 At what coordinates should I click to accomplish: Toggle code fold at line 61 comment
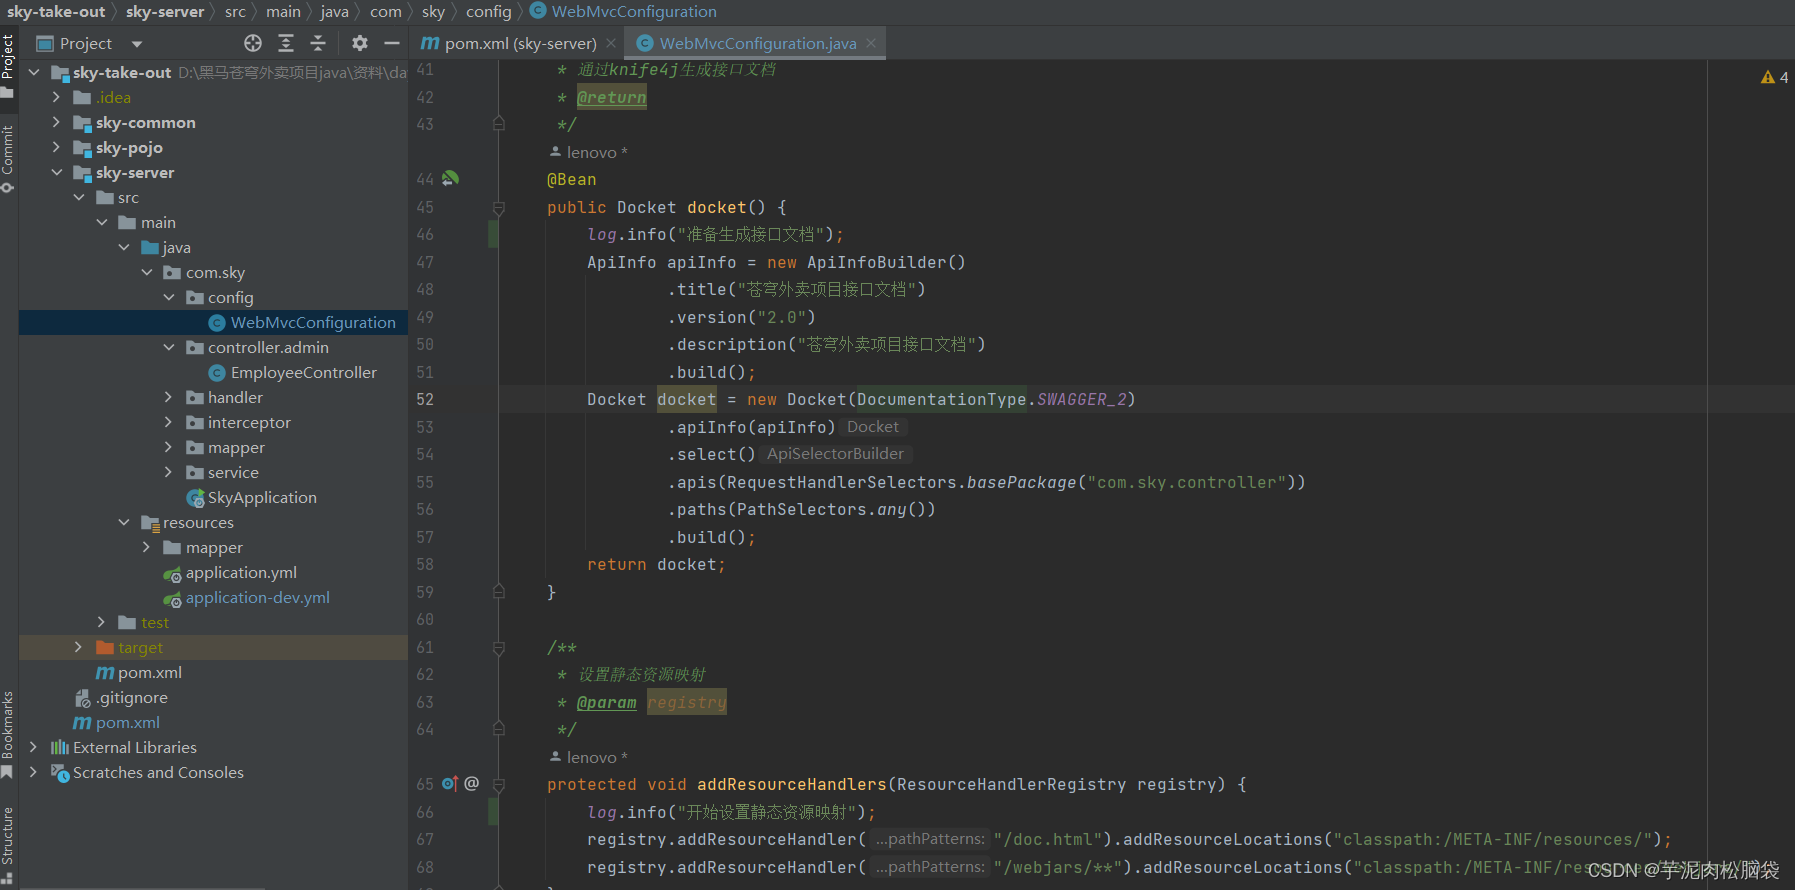[499, 647]
